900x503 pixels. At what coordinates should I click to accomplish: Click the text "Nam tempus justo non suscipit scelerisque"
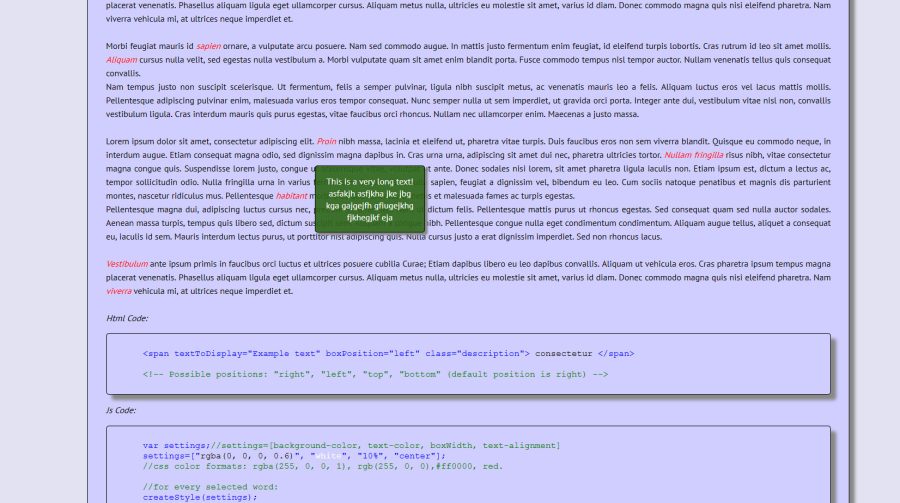pyautogui.click(x=189, y=87)
